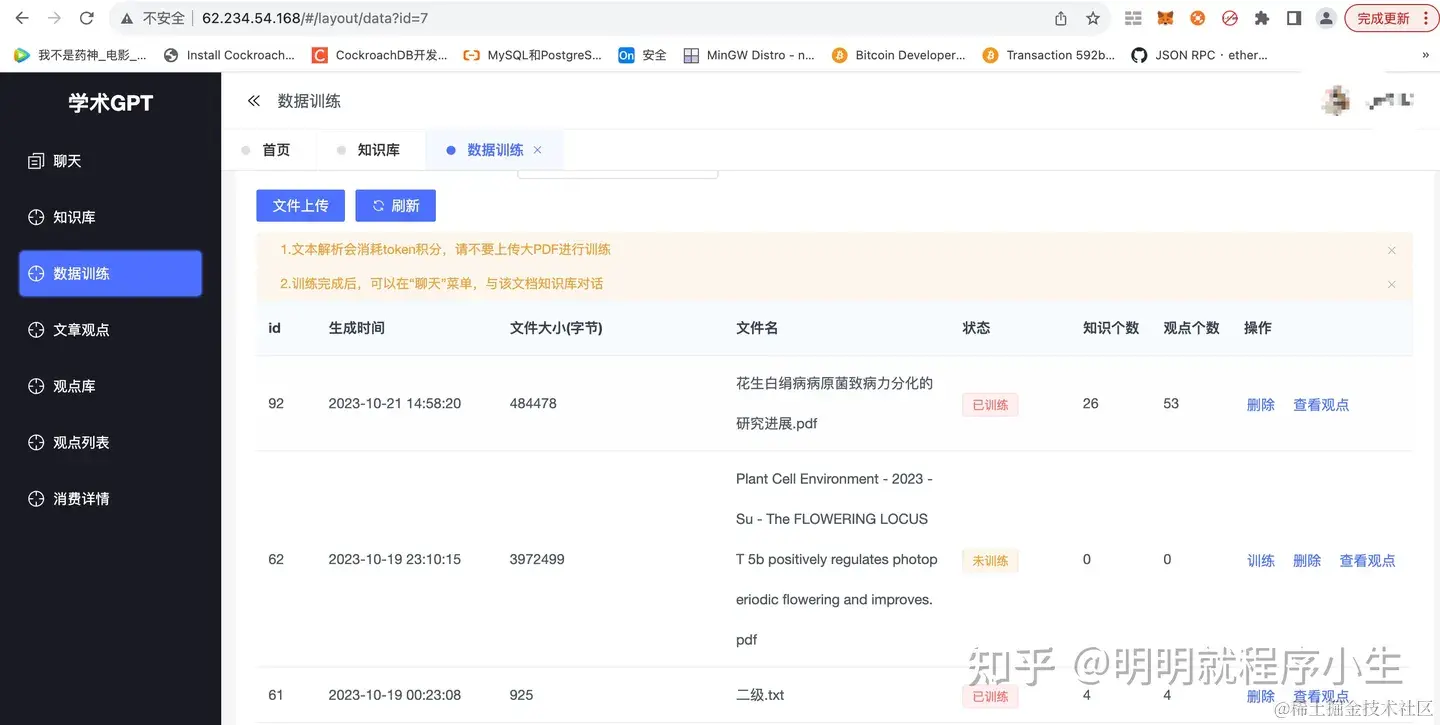Go forward with browser arrow

pos(54,18)
